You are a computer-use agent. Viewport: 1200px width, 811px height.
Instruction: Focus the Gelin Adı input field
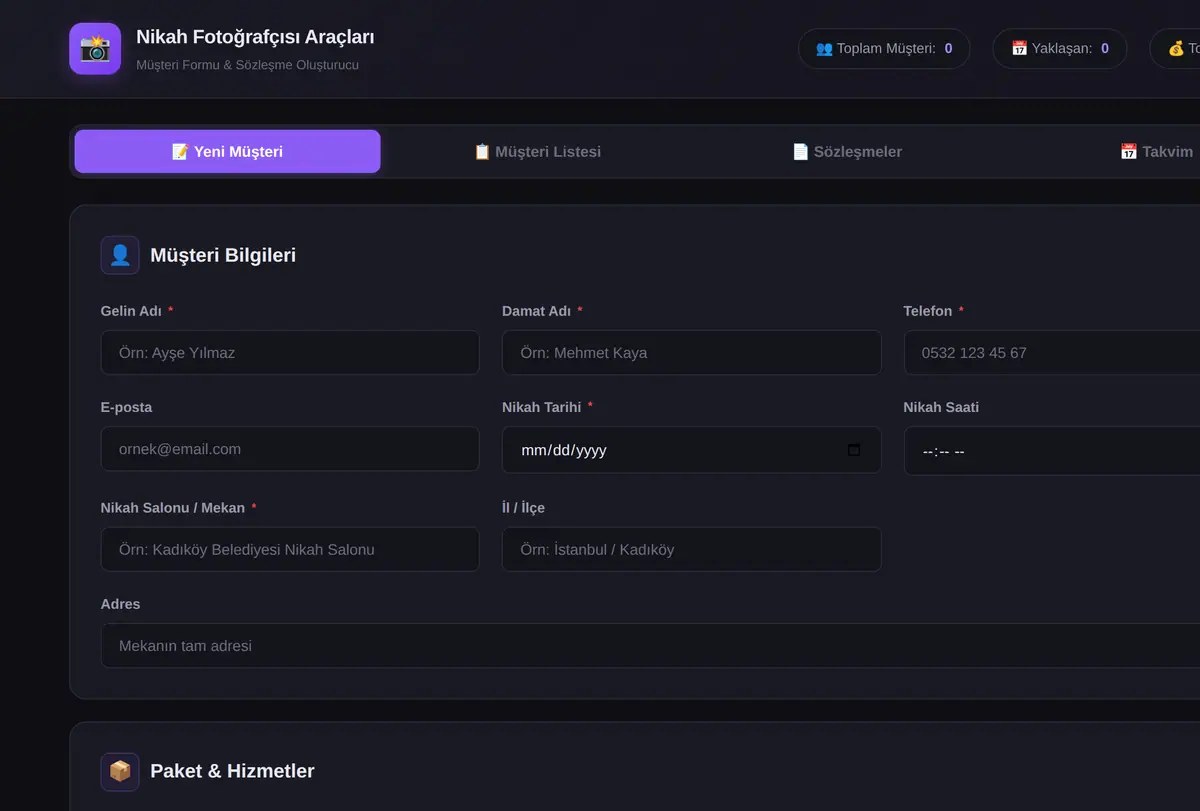point(290,353)
